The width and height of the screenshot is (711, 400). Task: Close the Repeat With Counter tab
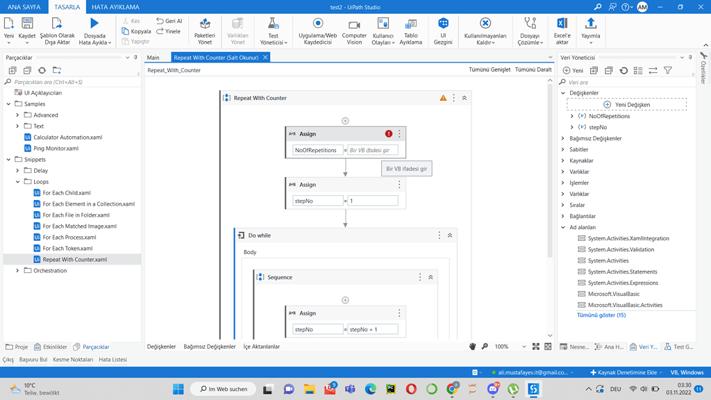(265, 57)
